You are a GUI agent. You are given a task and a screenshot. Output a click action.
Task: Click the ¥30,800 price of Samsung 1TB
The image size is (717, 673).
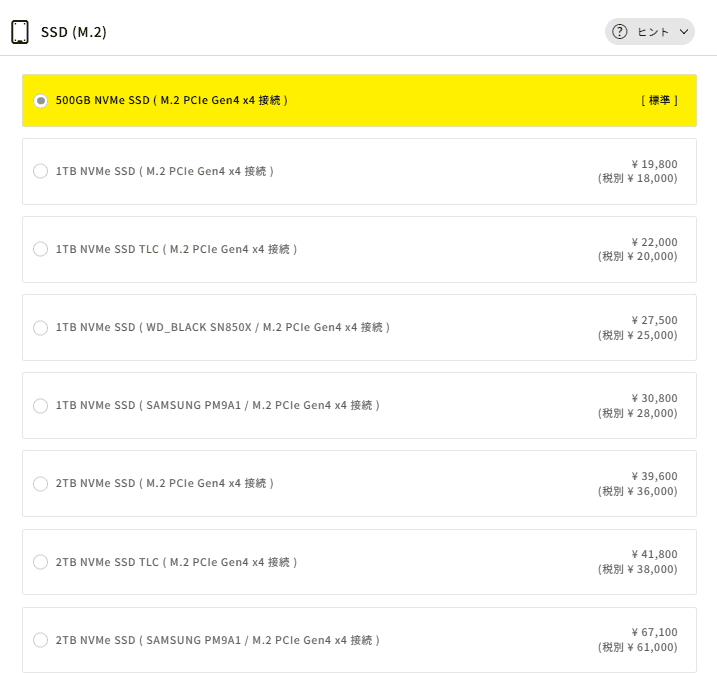click(x=654, y=398)
